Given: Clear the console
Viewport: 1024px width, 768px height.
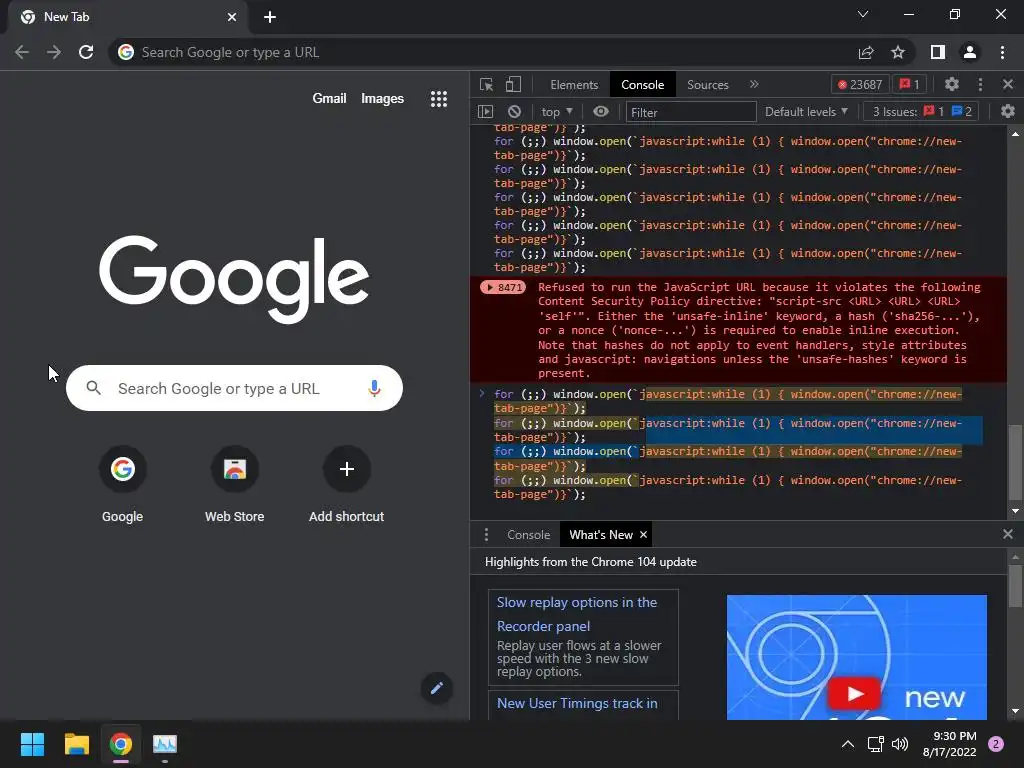Looking at the screenshot, I should [x=515, y=112].
